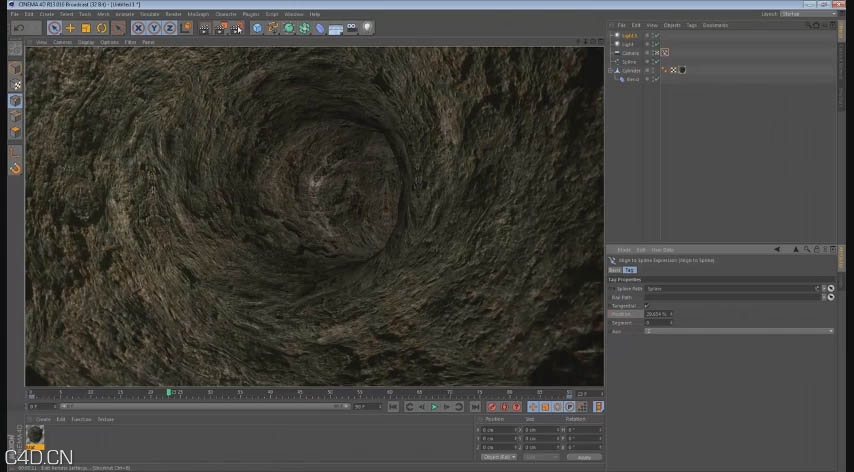The image size is (854, 472).
Task: Render the active view clapperboard icon
Action: [x=204, y=28]
